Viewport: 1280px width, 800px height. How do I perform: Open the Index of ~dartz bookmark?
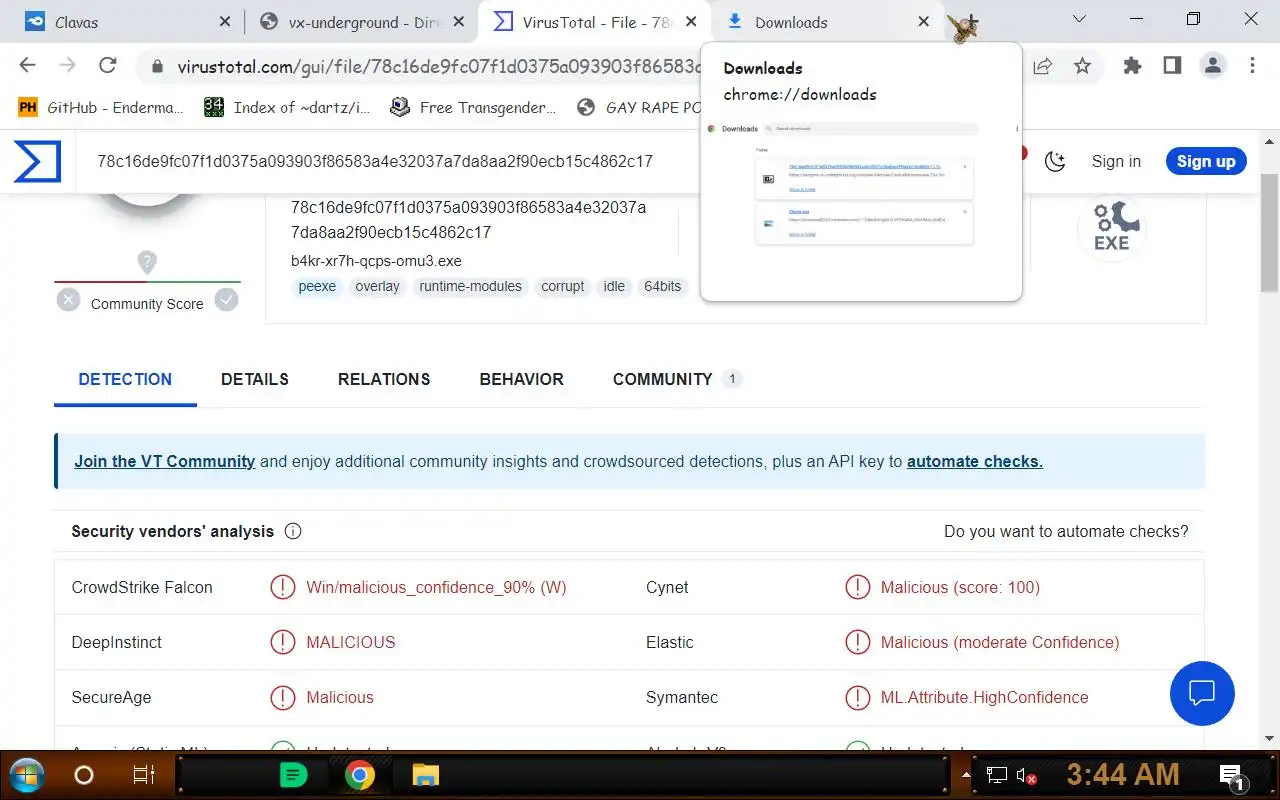[x=288, y=107]
